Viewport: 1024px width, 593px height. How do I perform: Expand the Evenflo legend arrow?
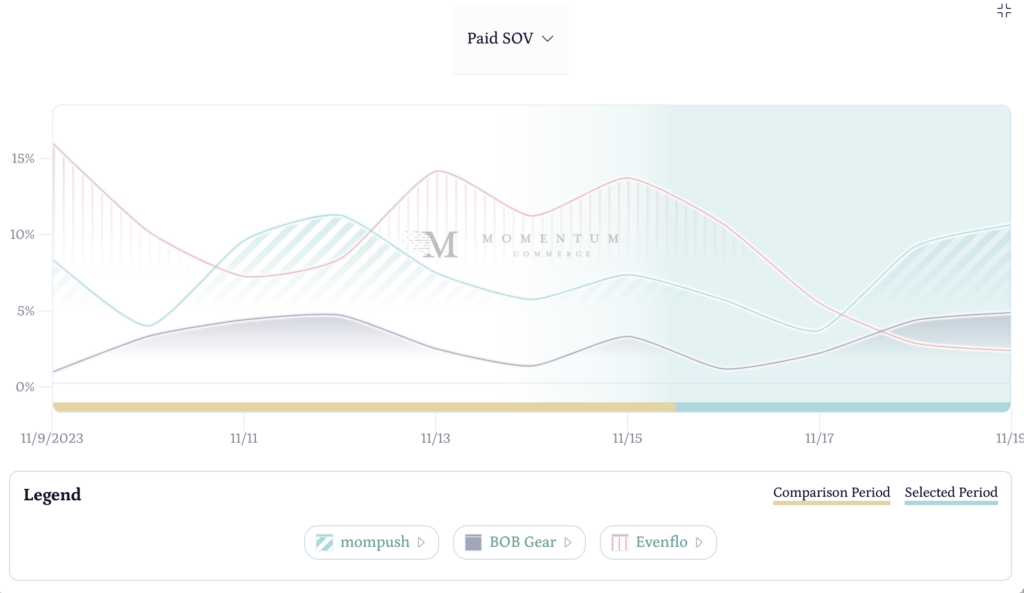tap(700, 542)
